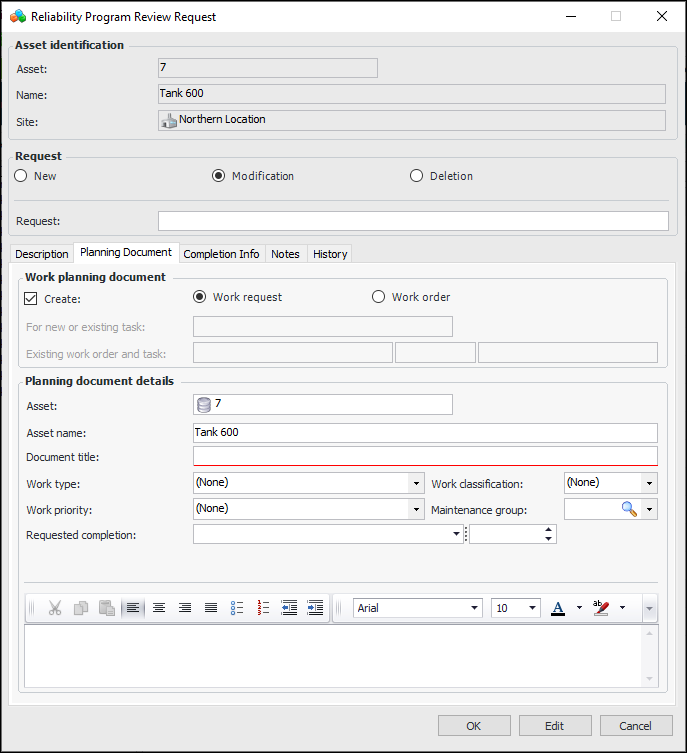Uncheck the Create checkbox
Image resolution: width=687 pixels, height=753 pixels.
coord(31,298)
